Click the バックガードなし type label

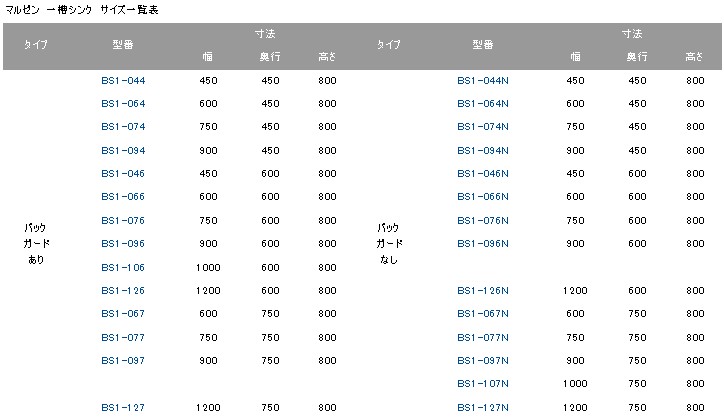(x=389, y=243)
